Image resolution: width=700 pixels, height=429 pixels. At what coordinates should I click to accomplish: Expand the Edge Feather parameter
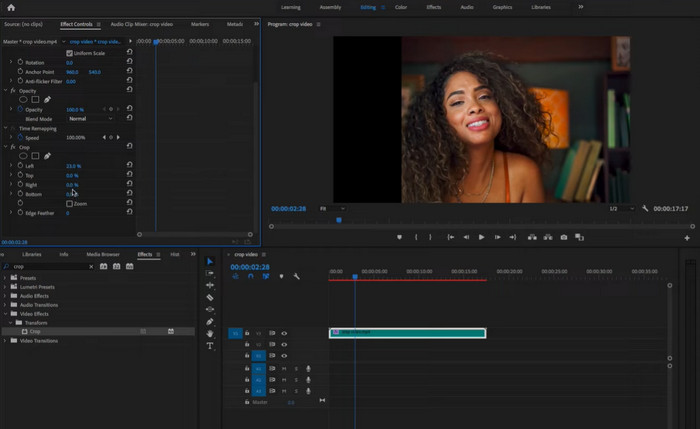pyautogui.click(x=11, y=212)
